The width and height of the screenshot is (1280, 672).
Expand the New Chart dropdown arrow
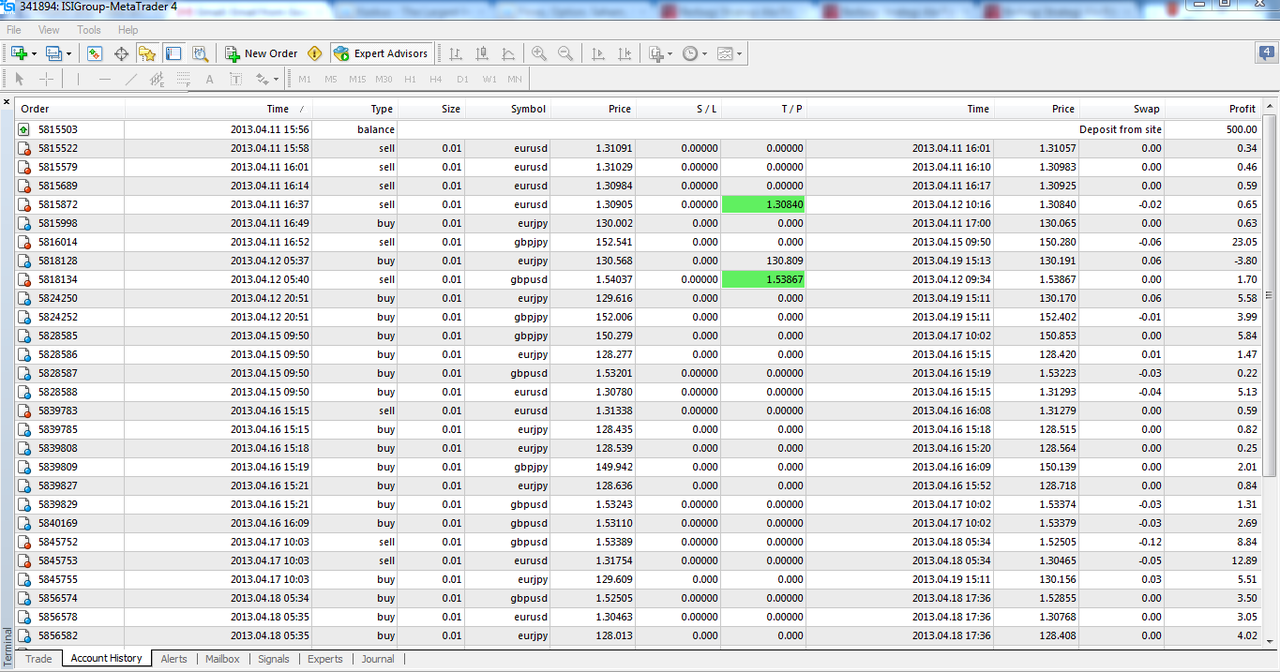coord(34,54)
